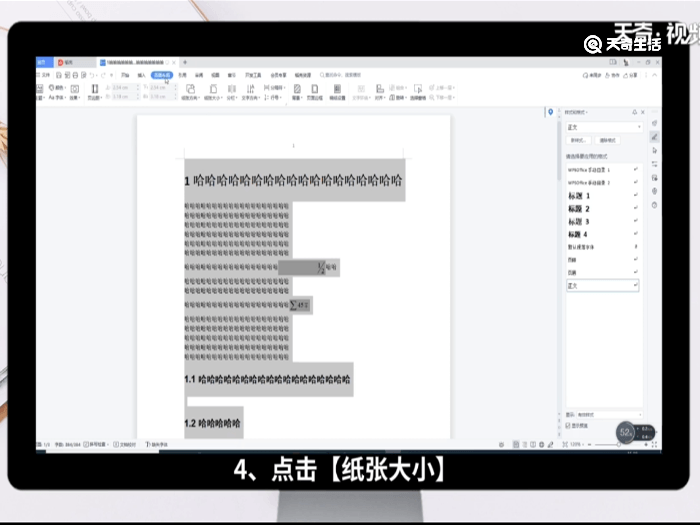Viewport: 700px width, 525px height.
Task: Click the zoom out minus button
Action: point(589,445)
